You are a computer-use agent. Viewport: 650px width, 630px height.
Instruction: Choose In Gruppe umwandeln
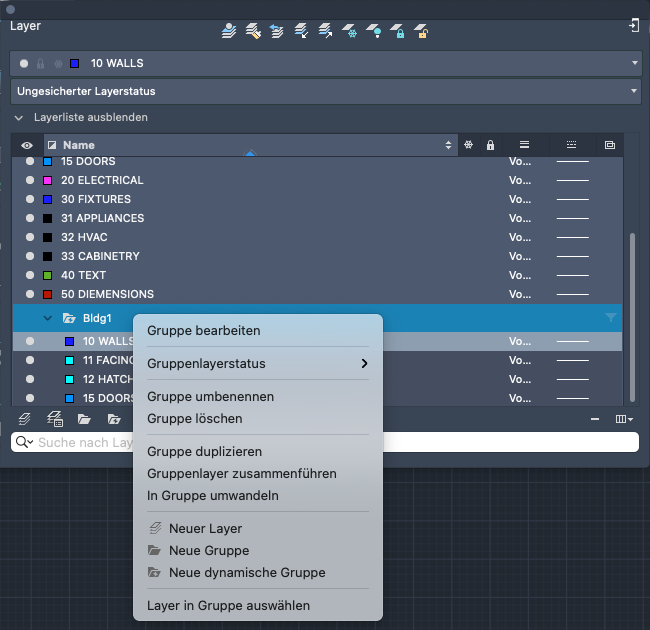point(258,495)
